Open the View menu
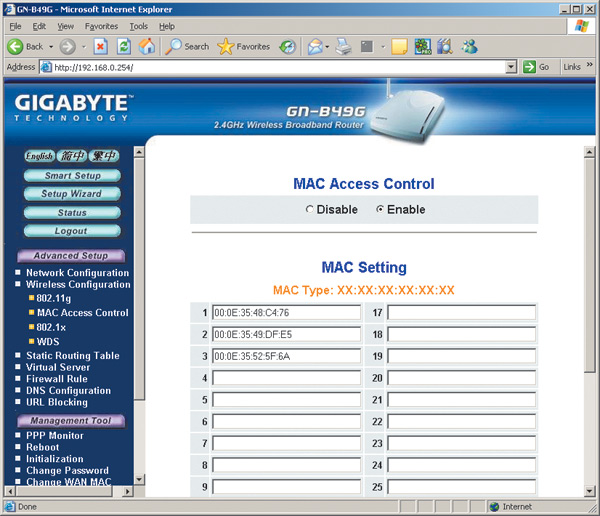Image resolution: width=600 pixels, height=516 pixels. (x=65, y=26)
